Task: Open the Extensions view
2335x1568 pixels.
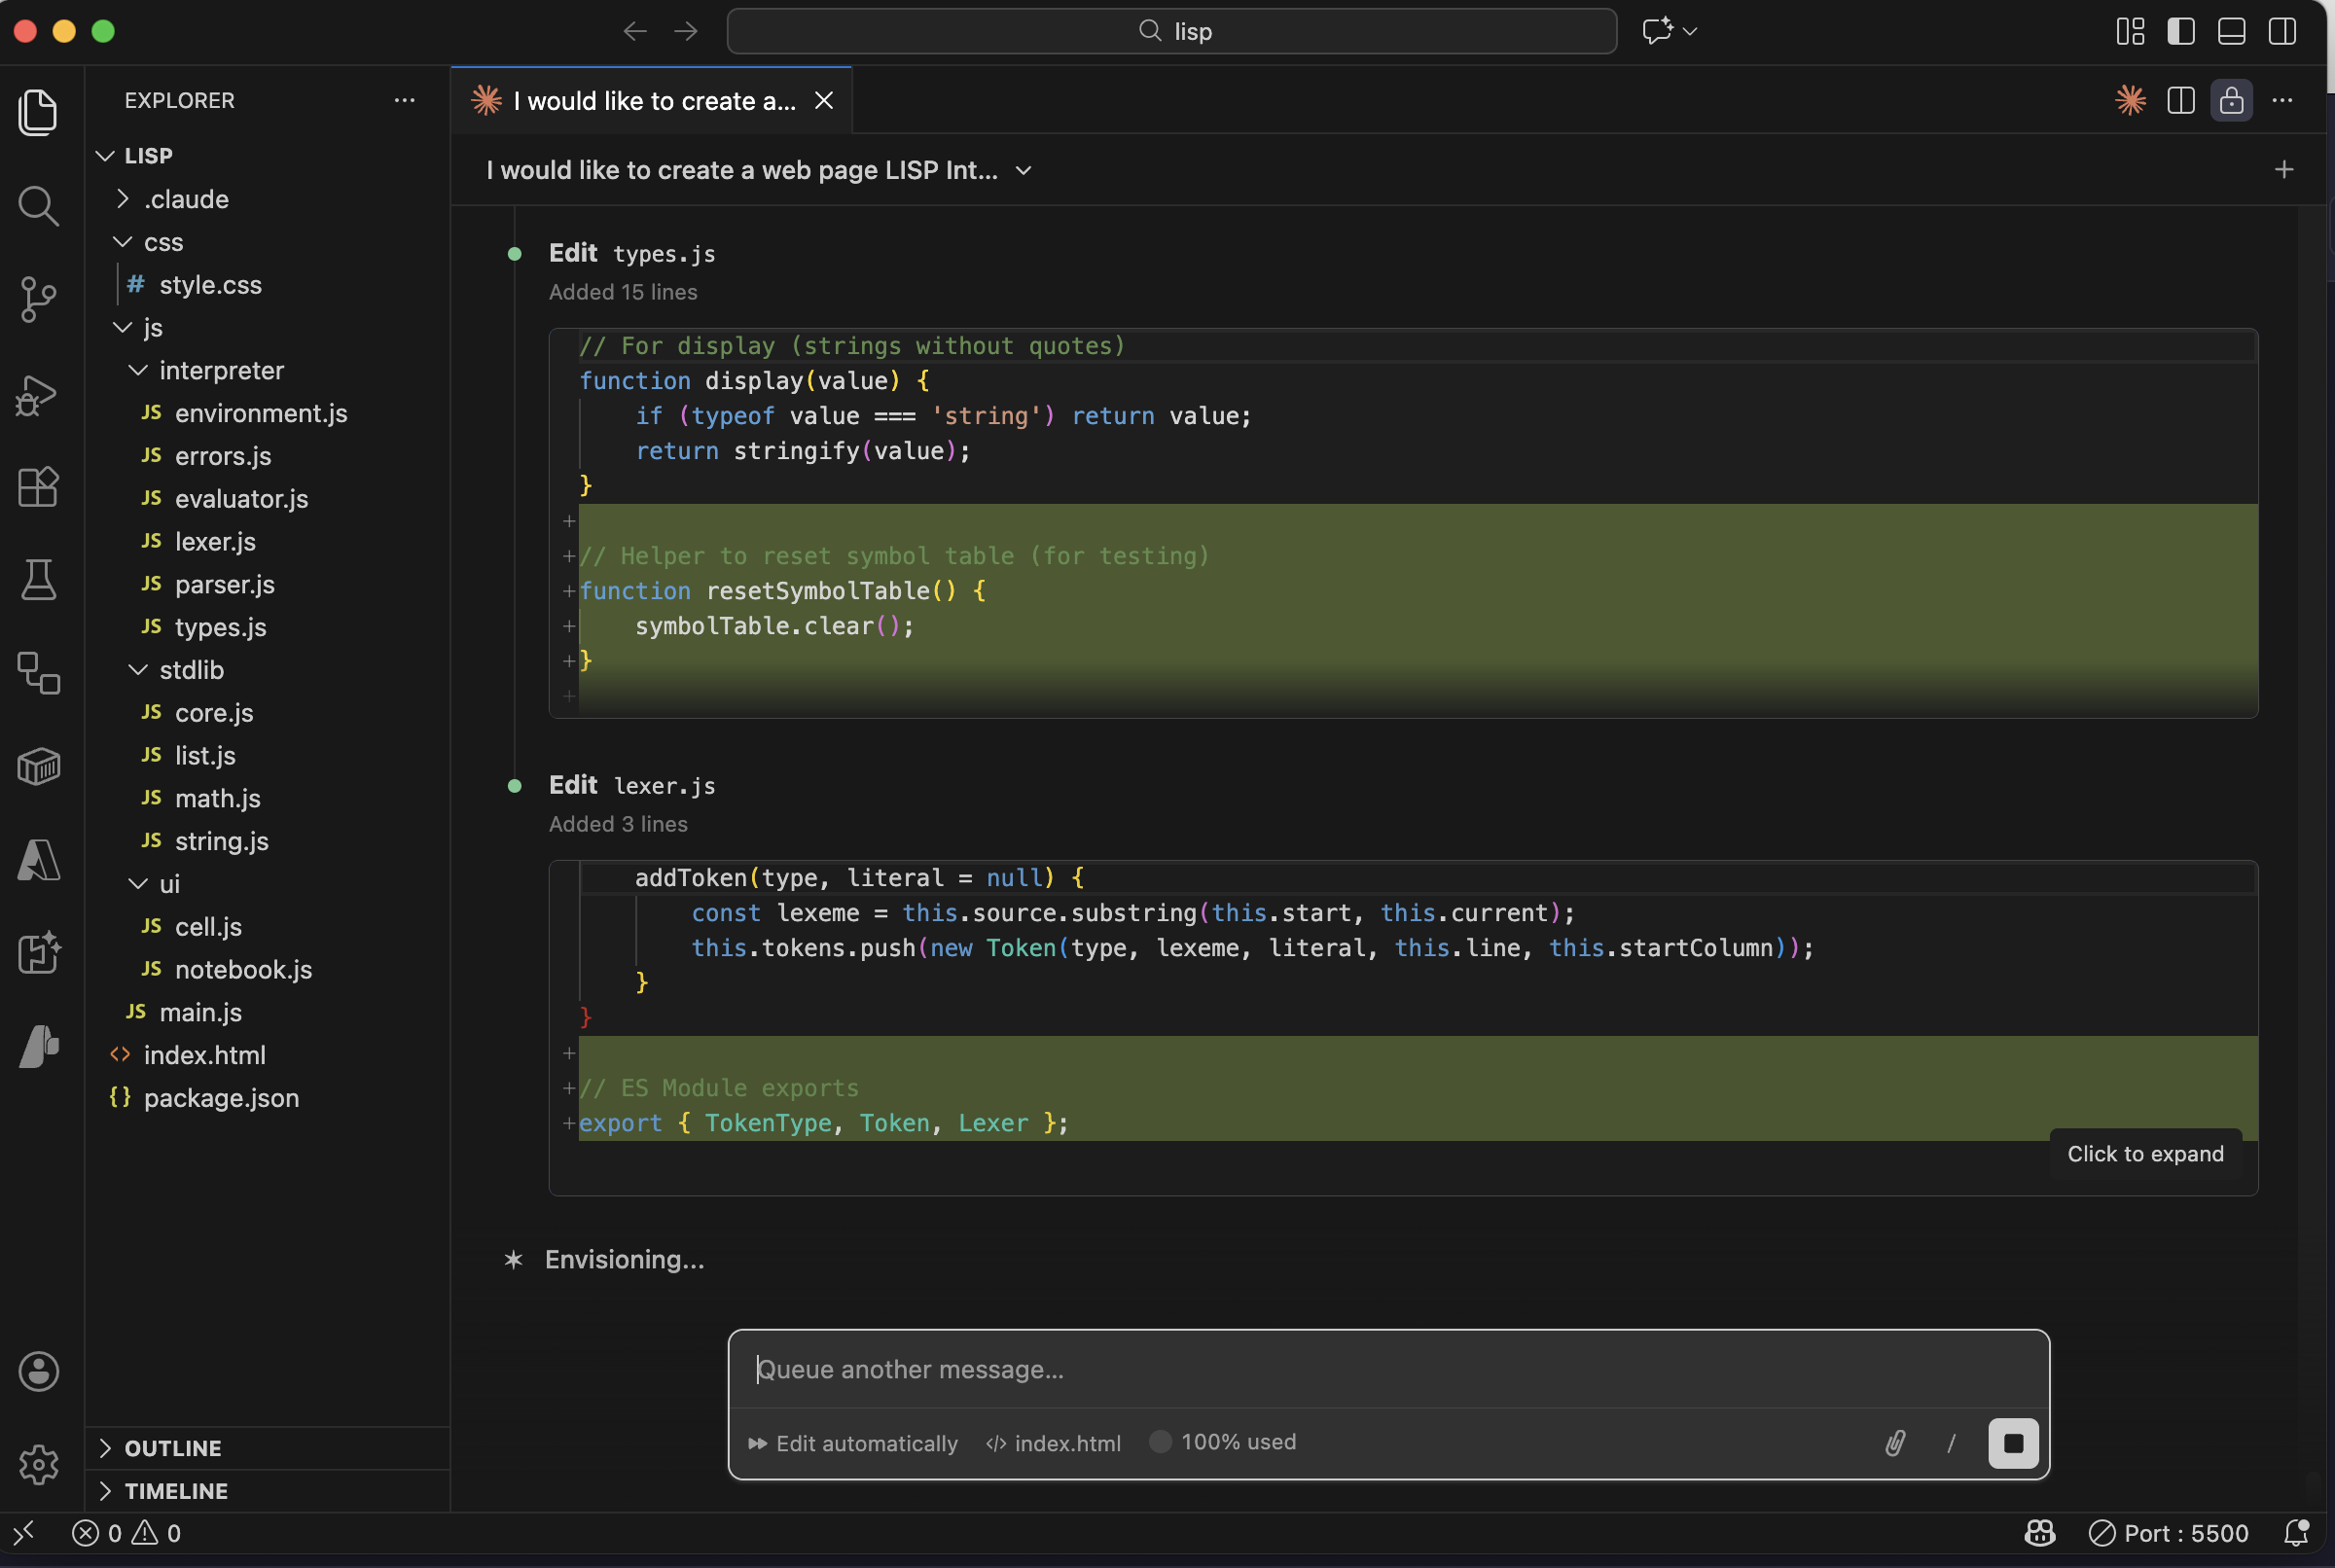Action: (38, 487)
